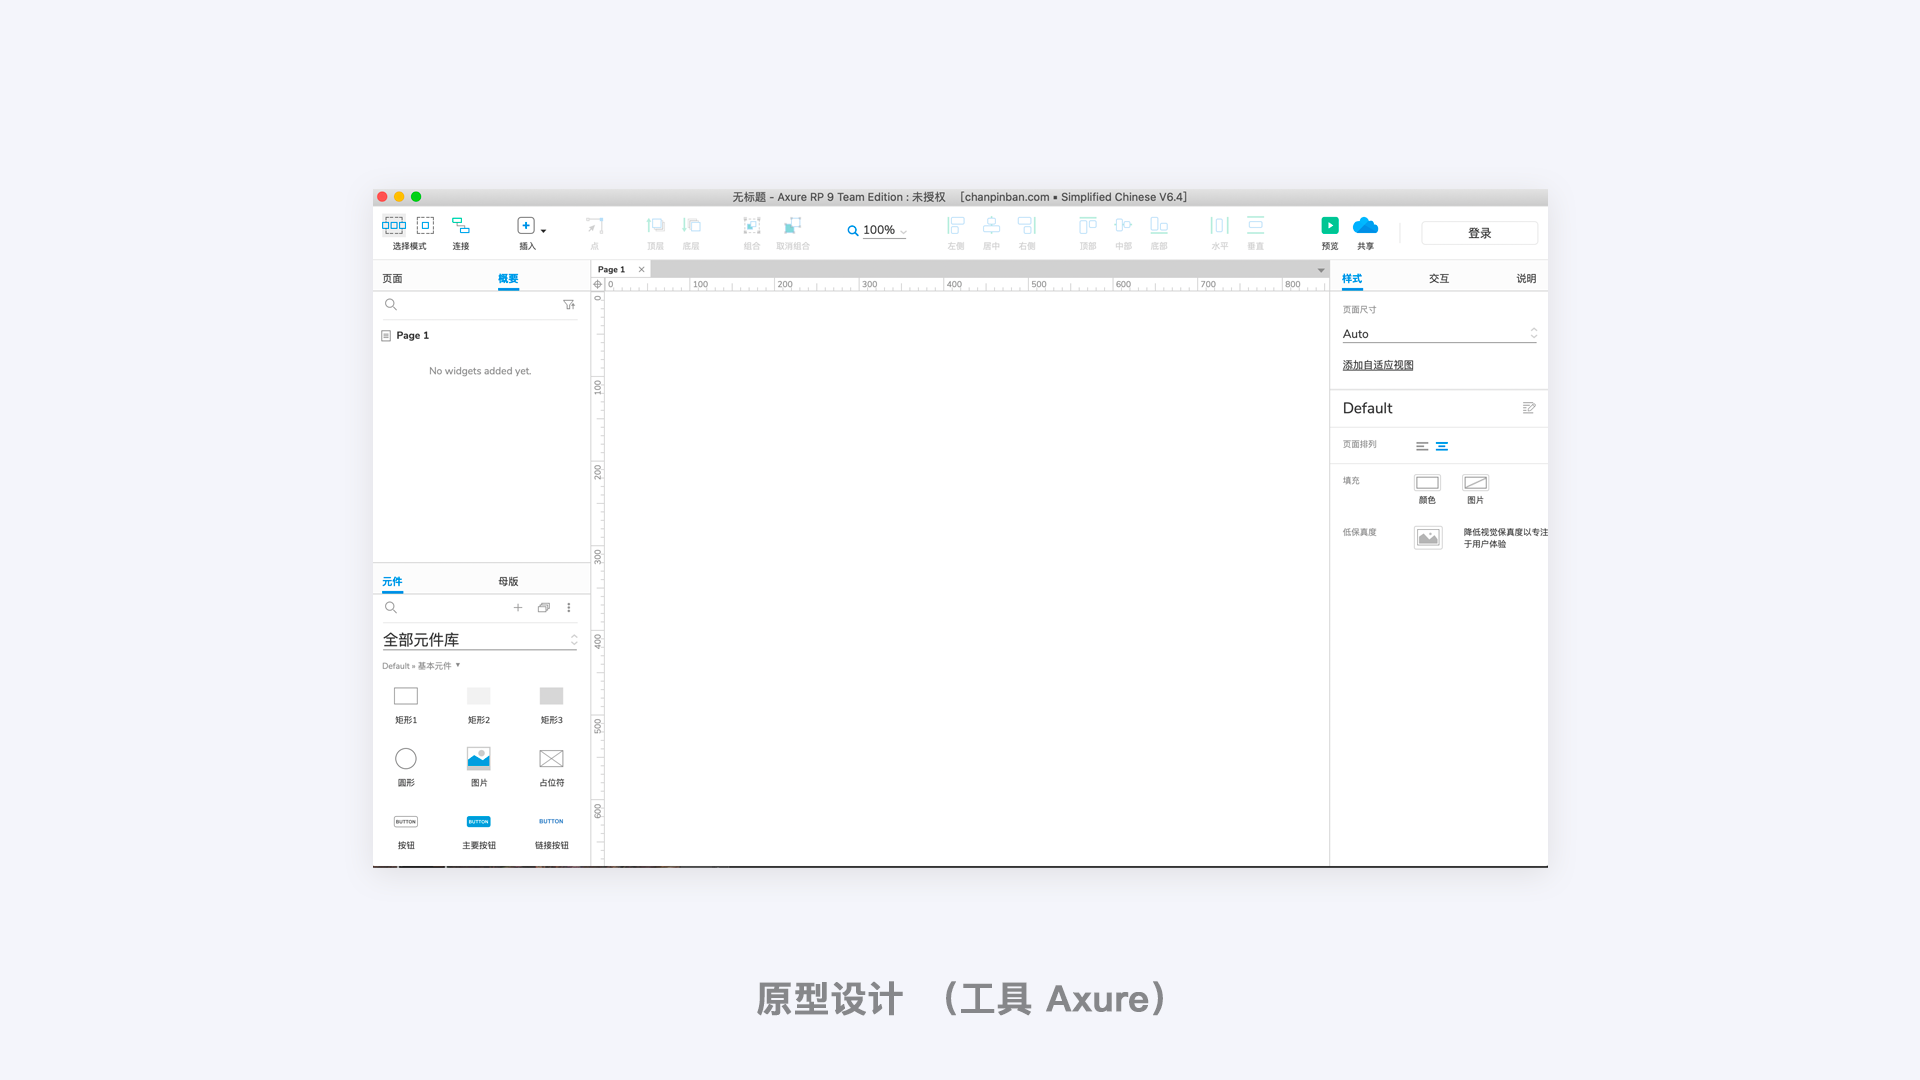Click the 居中 align center icon
This screenshot has width=1920, height=1080.
tap(991, 226)
